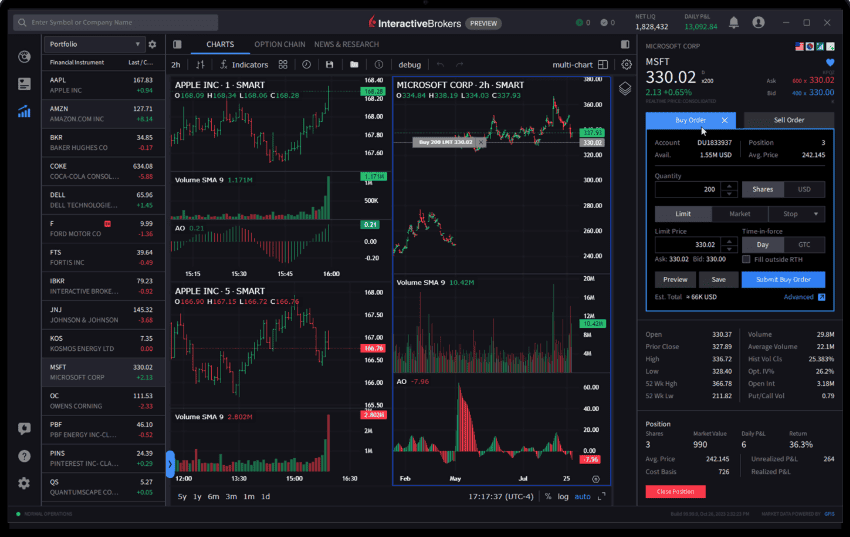Increase the Limit Price with up arrow

point(729,241)
